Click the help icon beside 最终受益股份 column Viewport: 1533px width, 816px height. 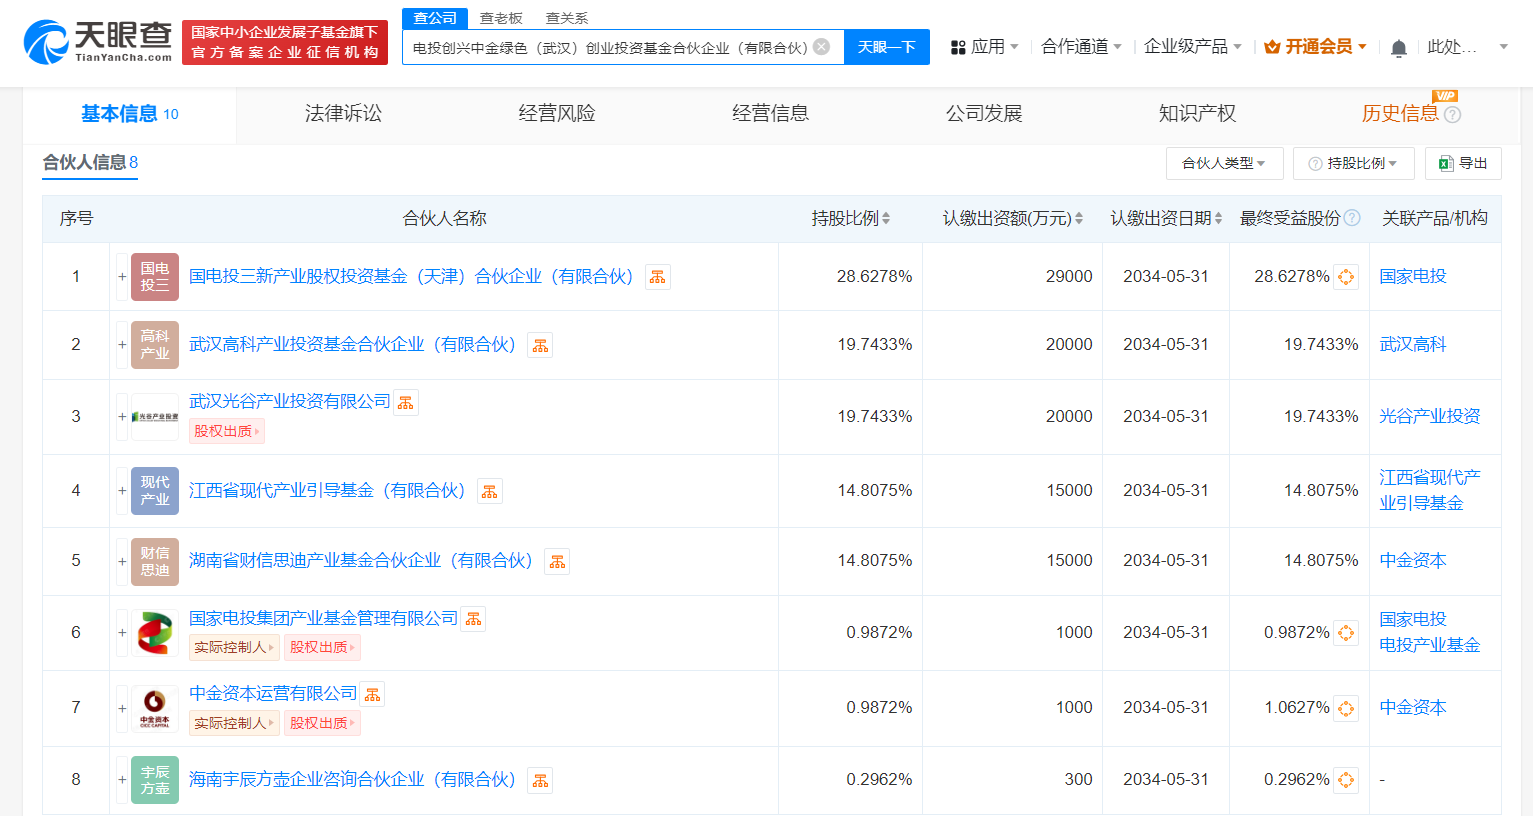coord(1353,217)
